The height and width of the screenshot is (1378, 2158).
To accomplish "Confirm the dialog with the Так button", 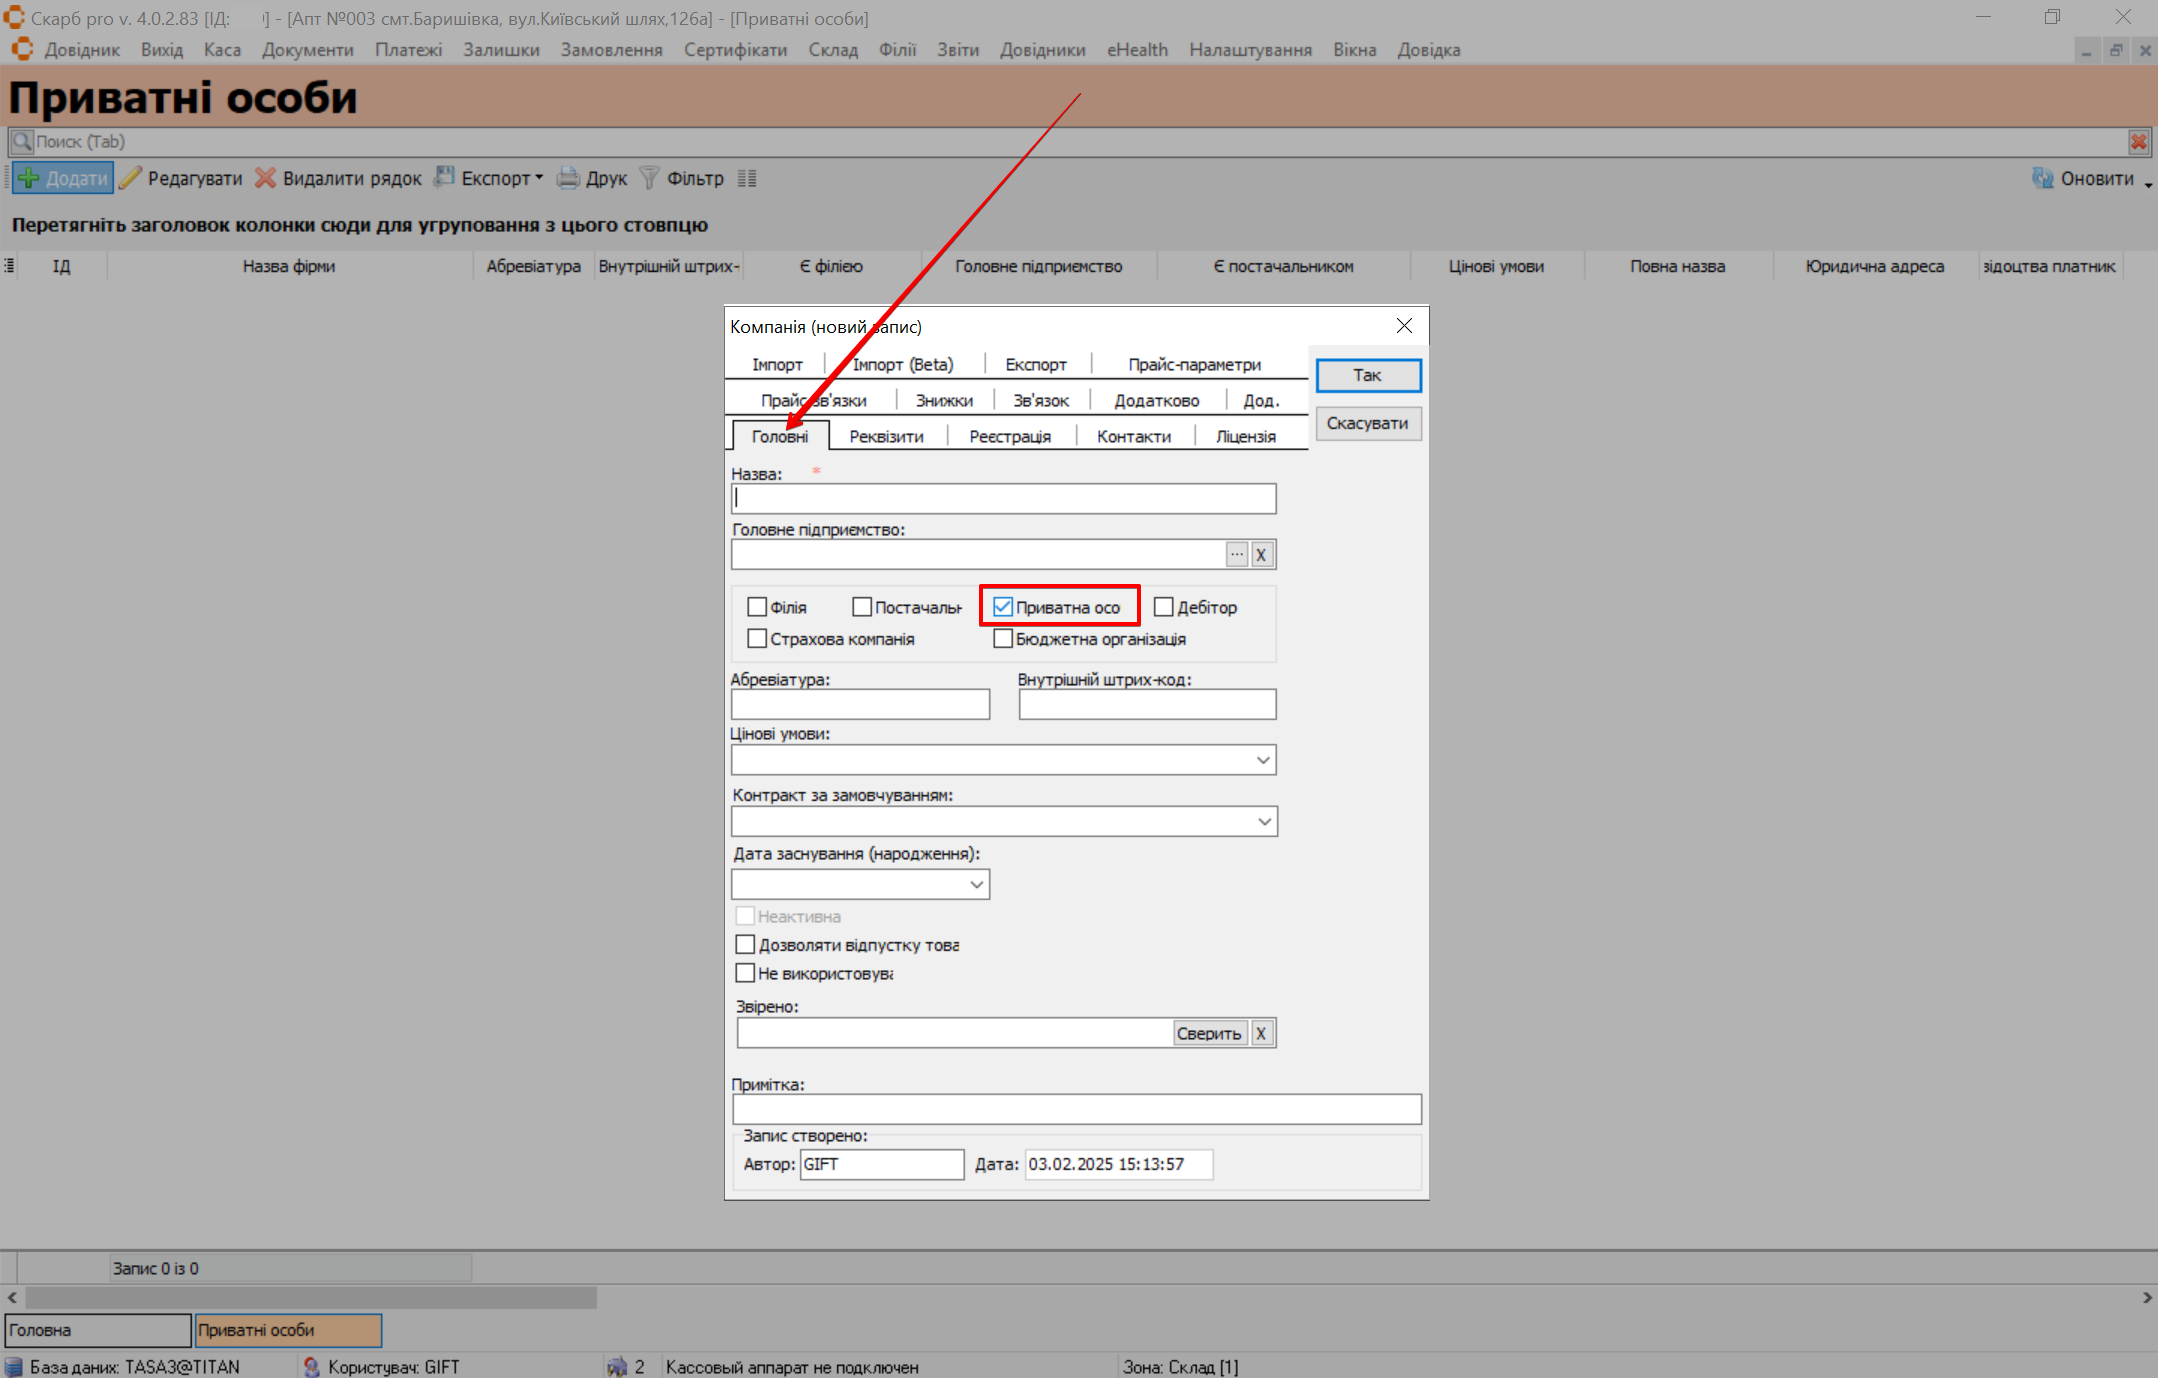I will [1367, 375].
